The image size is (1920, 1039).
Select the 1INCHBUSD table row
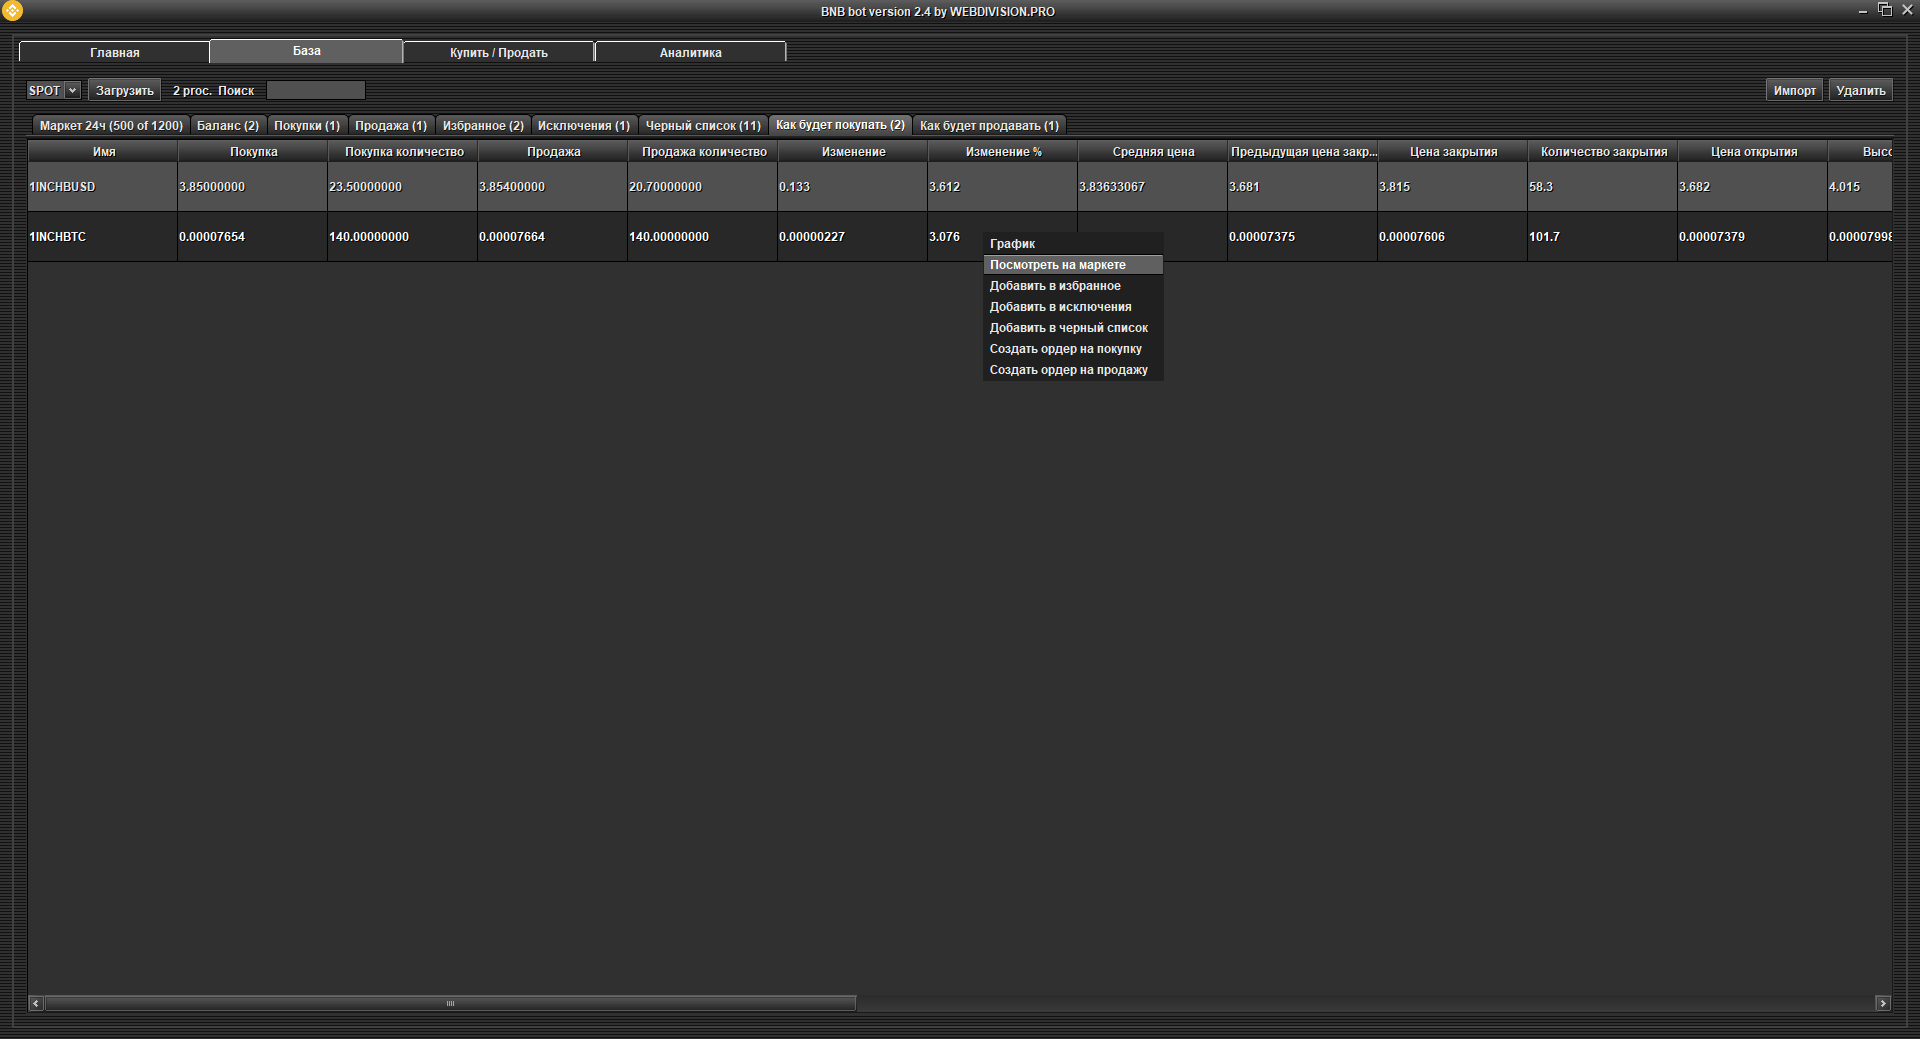pos(100,187)
